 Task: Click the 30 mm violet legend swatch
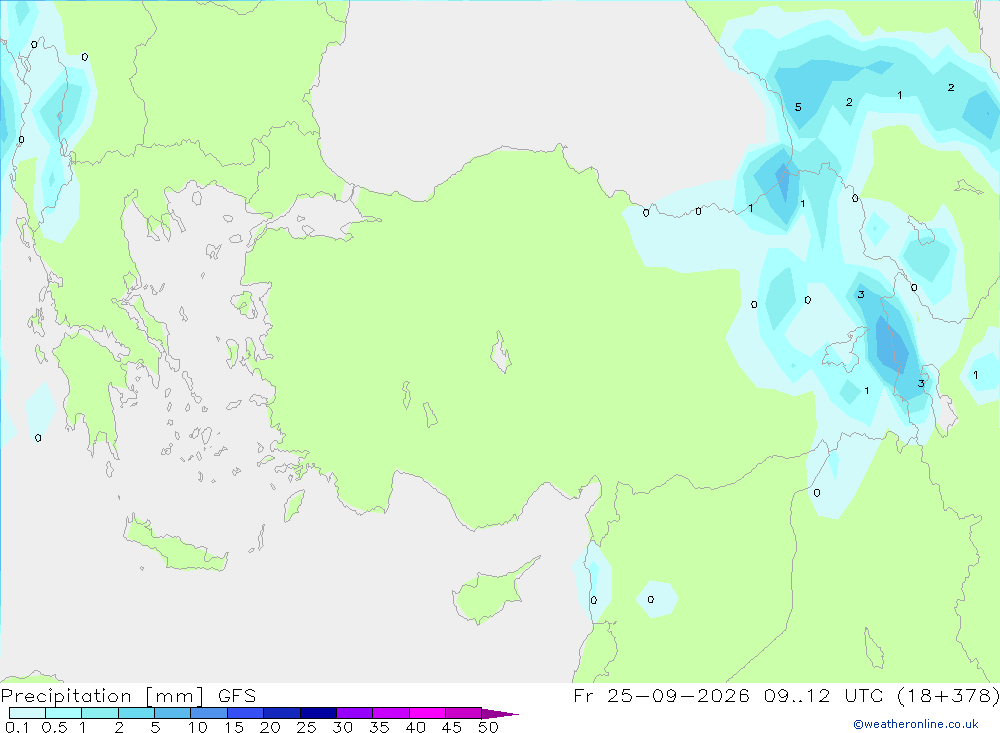pos(354,713)
